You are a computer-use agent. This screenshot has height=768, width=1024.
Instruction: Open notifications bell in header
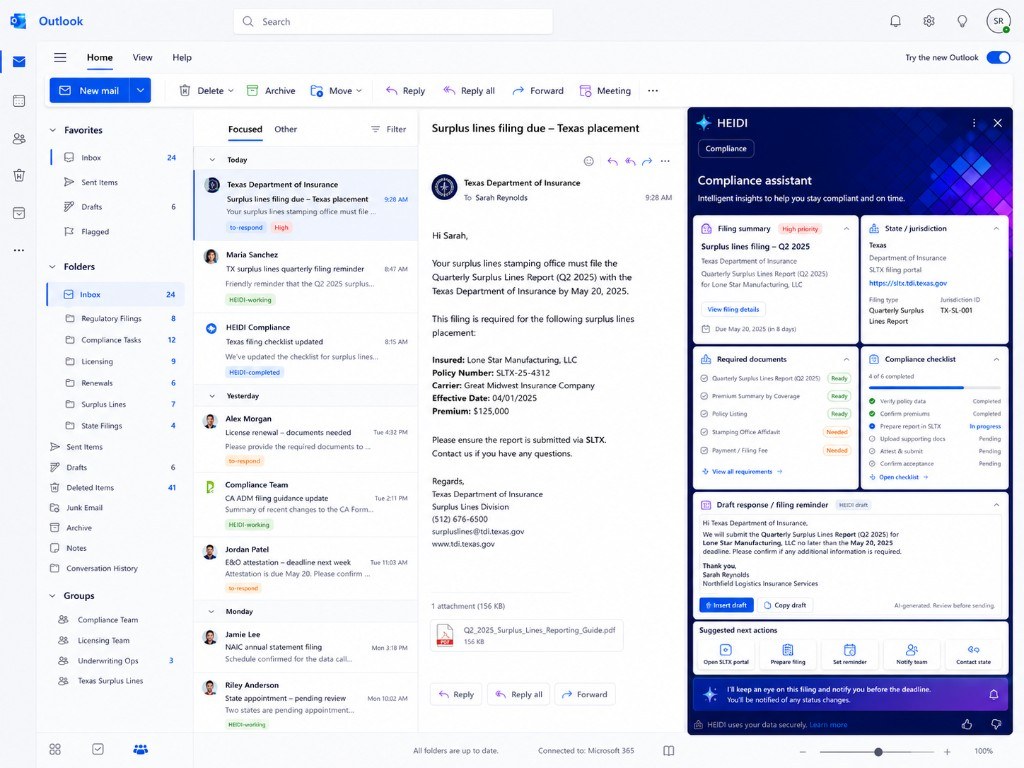[895, 22]
